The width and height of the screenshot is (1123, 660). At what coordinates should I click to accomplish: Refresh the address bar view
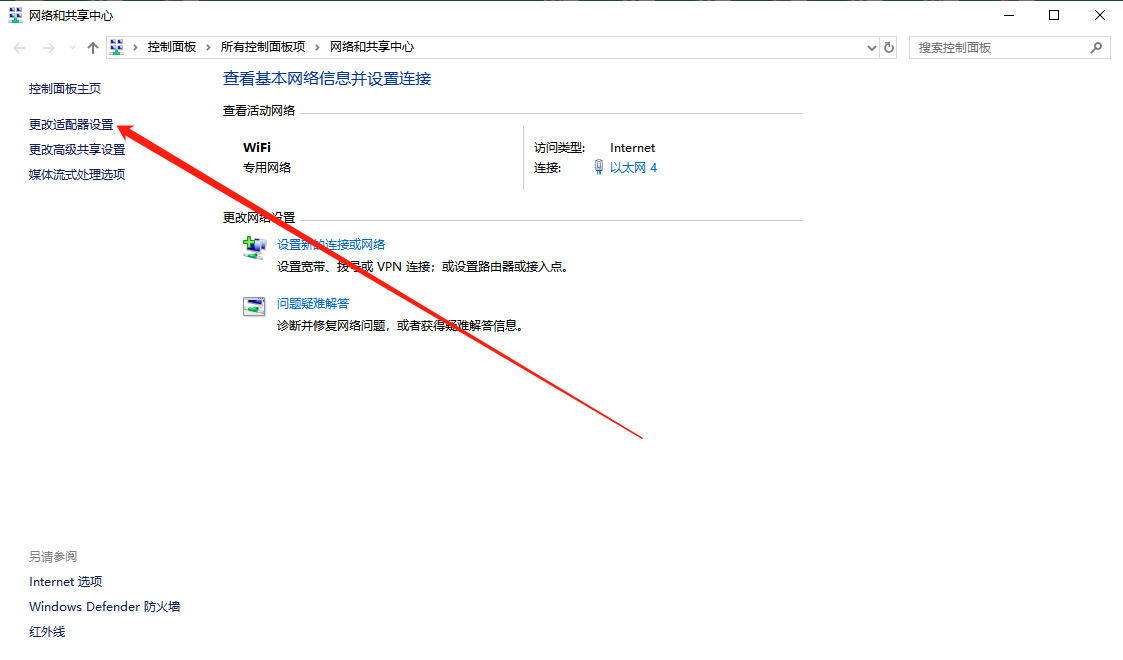point(889,47)
